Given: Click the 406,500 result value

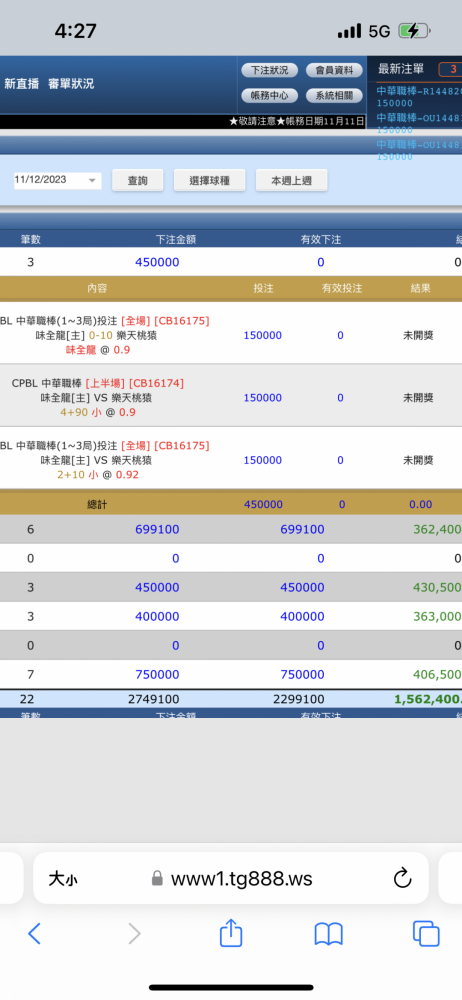Looking at the screenshot, I should click(436, 675).
